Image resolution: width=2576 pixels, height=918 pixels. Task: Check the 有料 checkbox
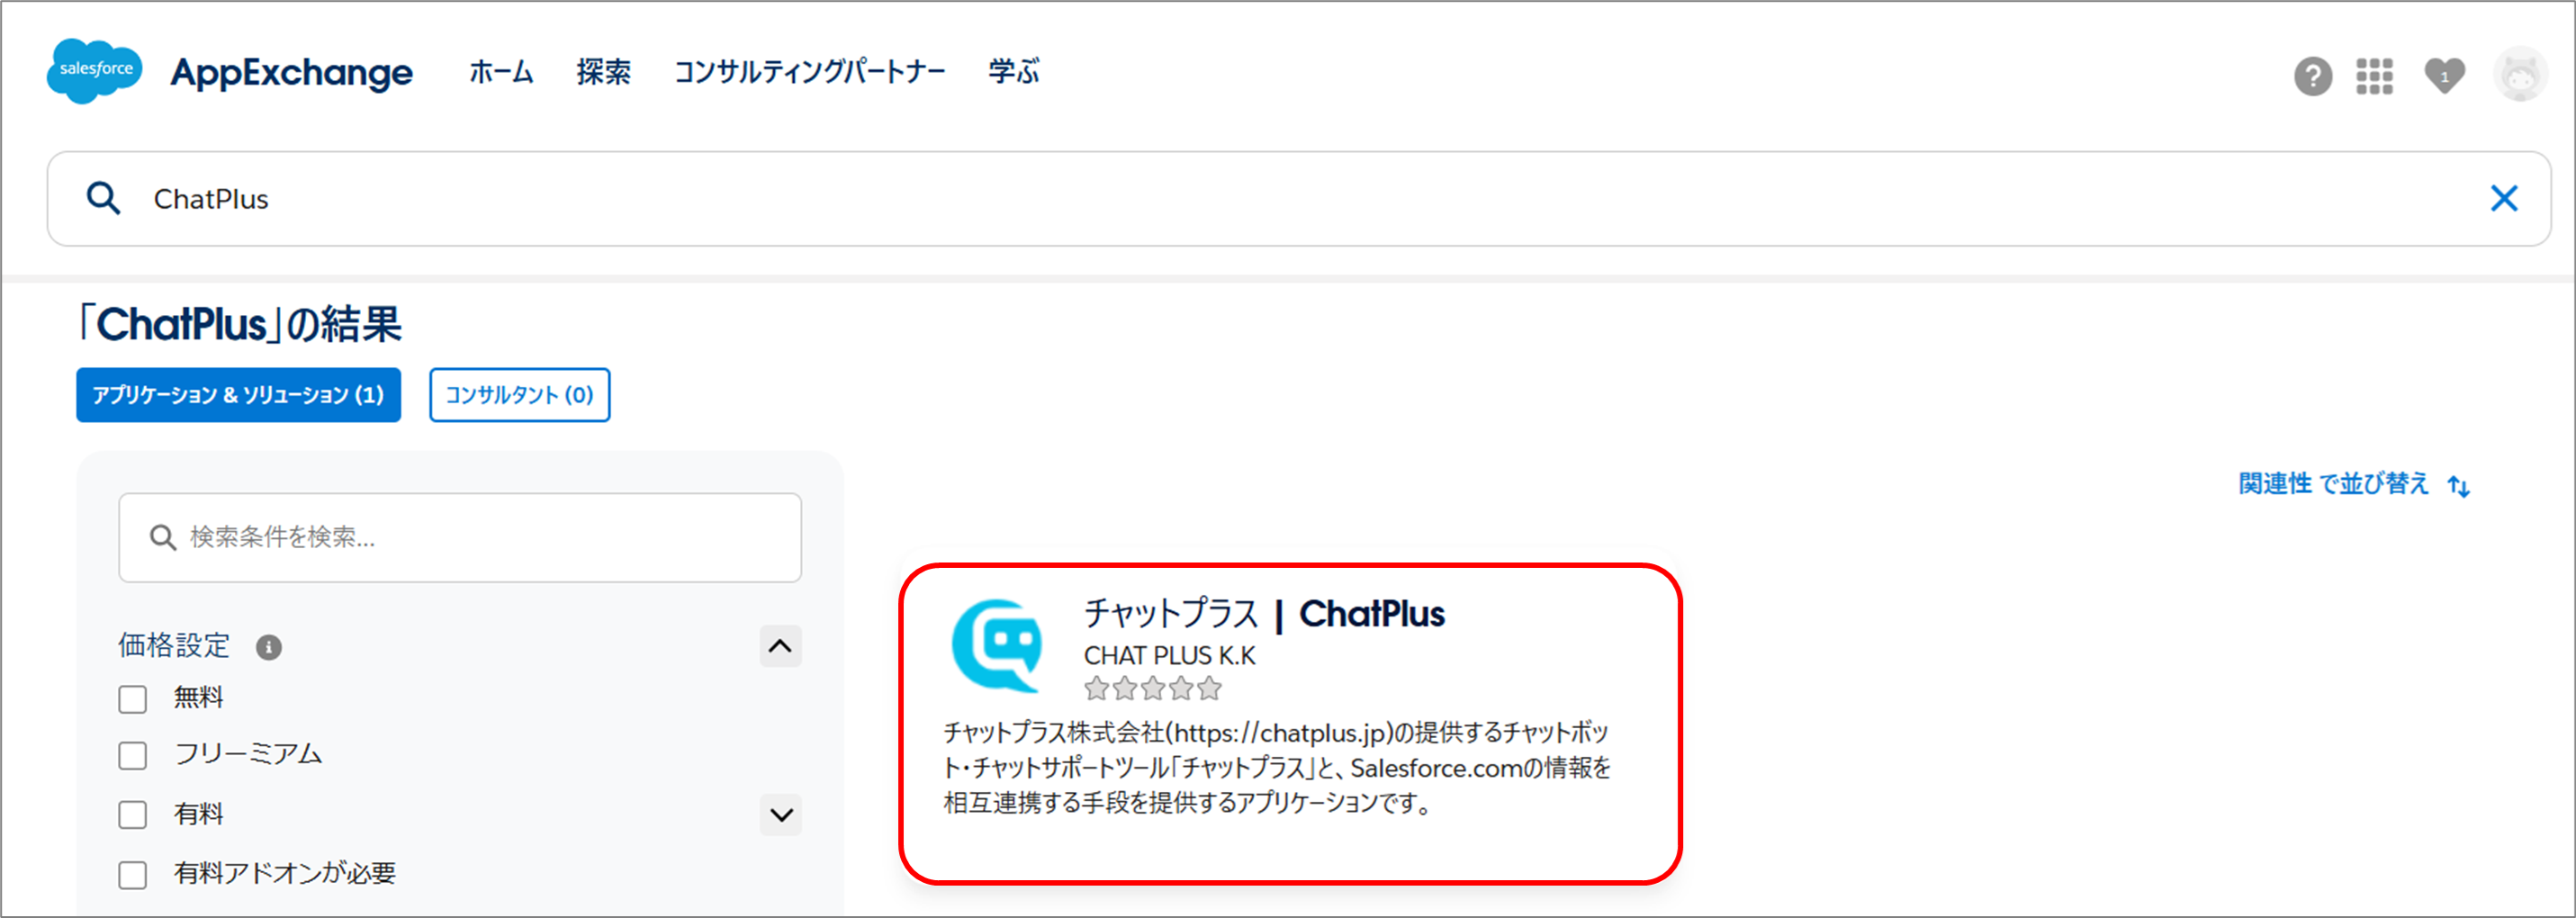point(132,814)
